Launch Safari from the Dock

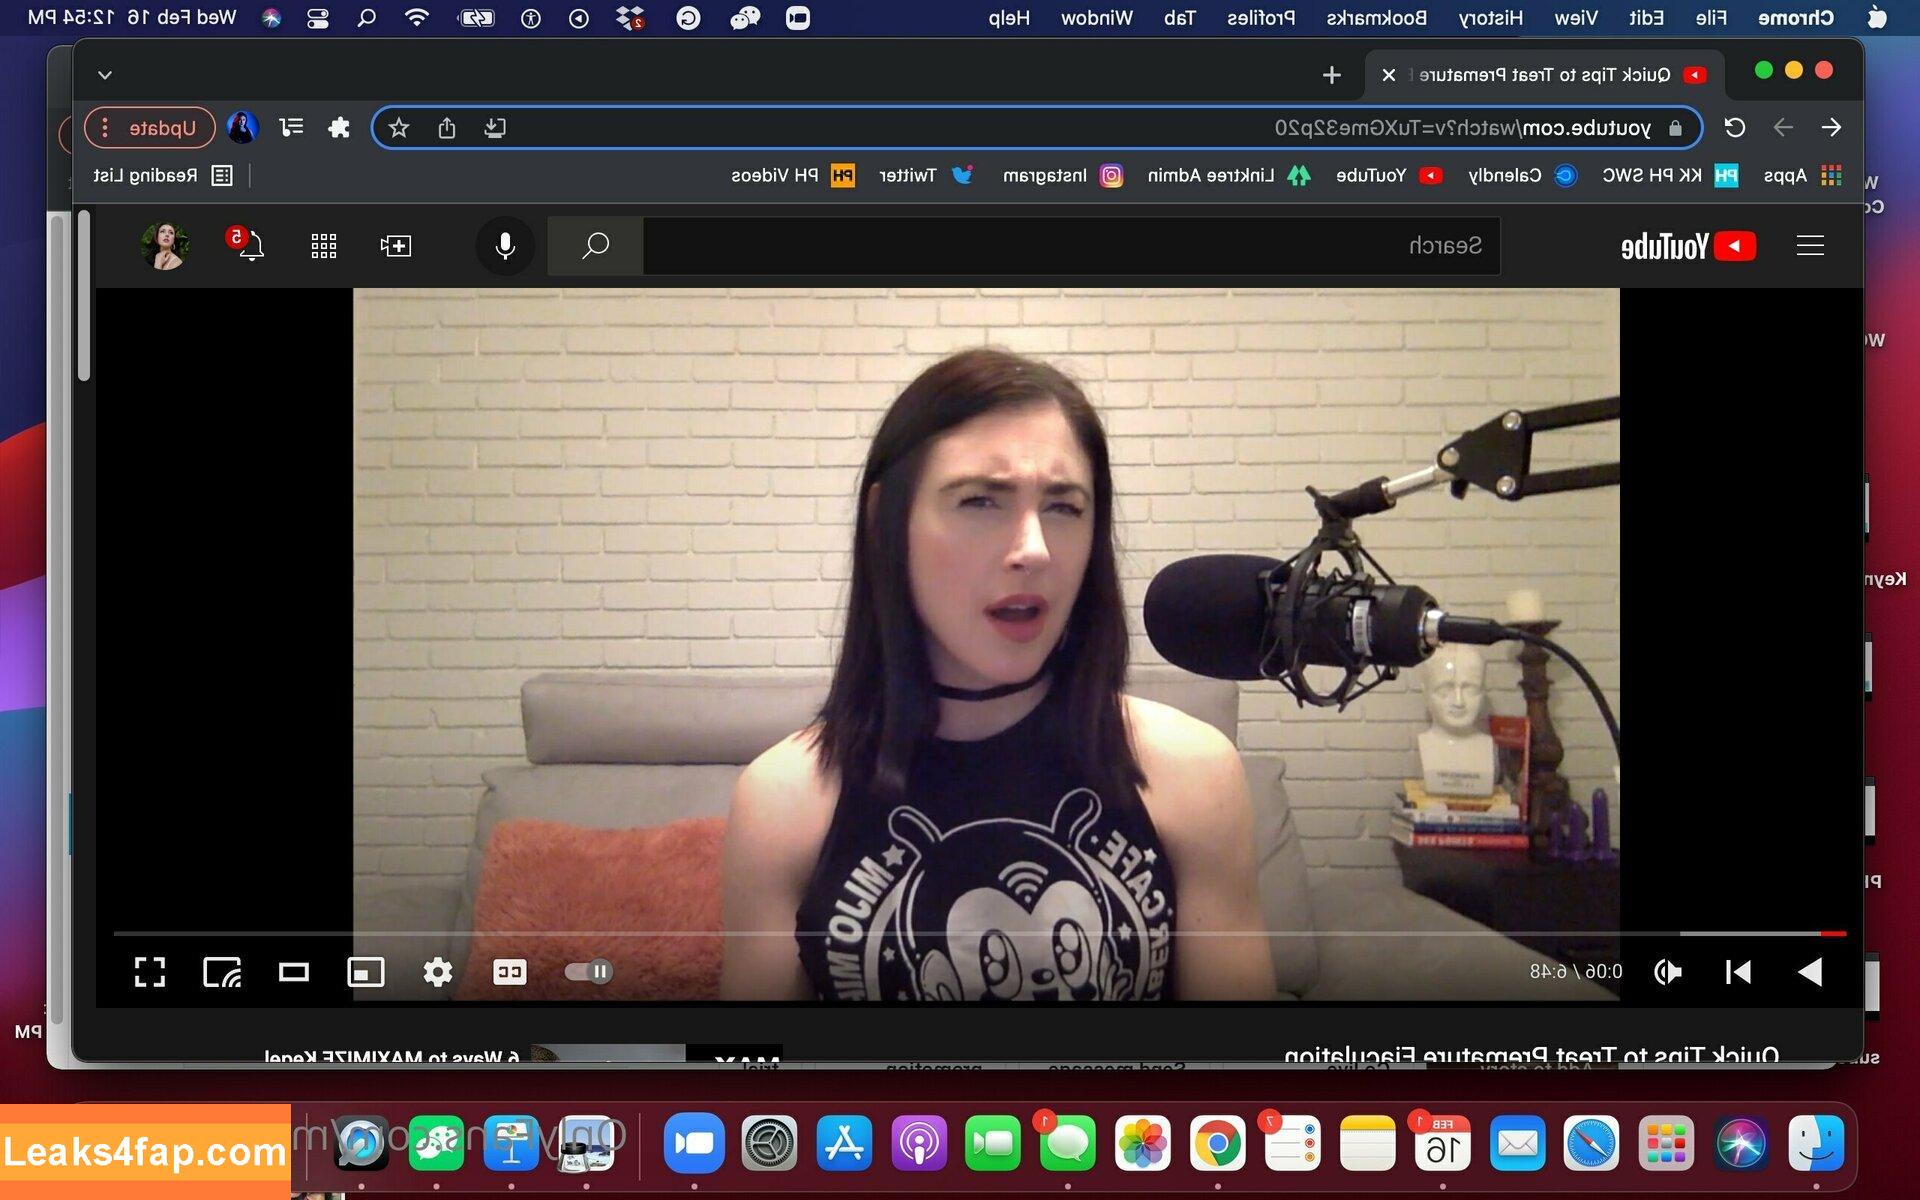[1591, 1143]
